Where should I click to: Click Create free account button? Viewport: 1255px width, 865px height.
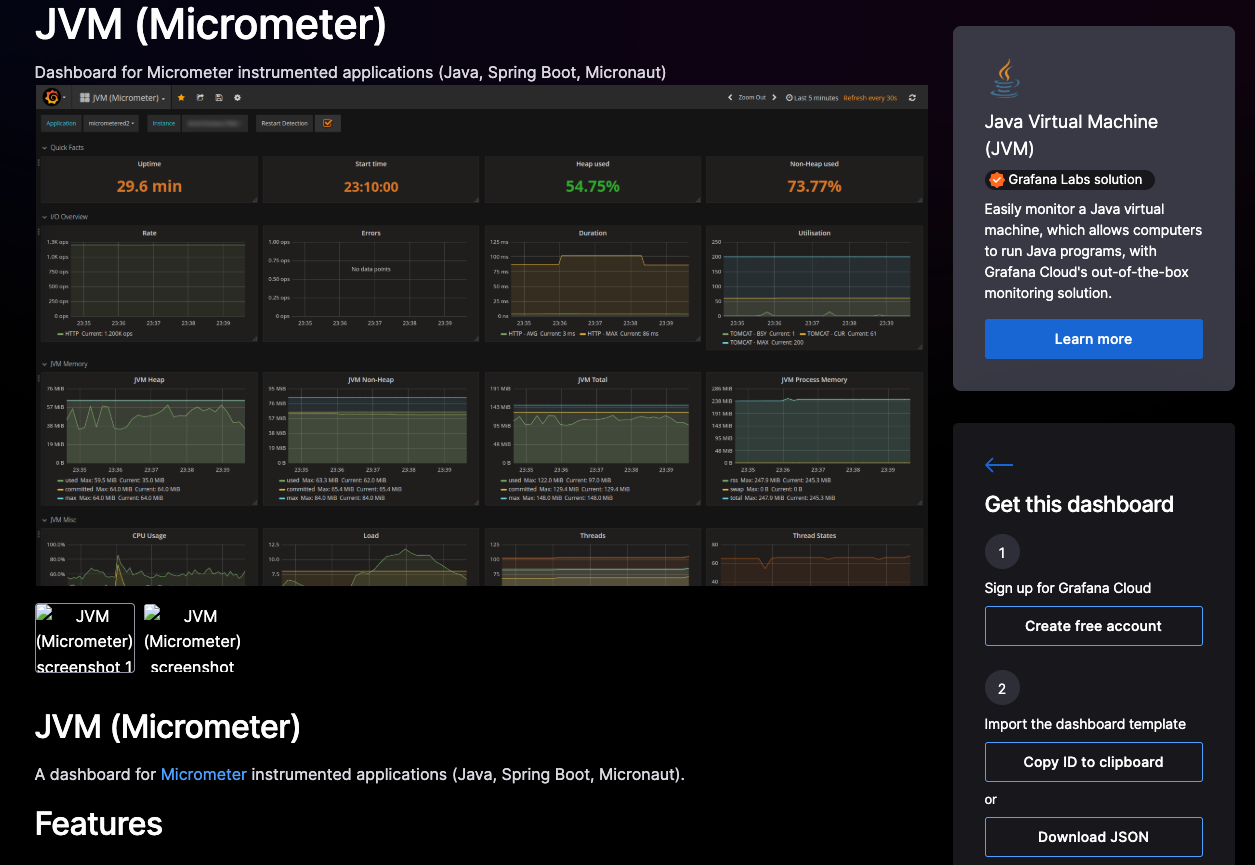coord(1093,626)
